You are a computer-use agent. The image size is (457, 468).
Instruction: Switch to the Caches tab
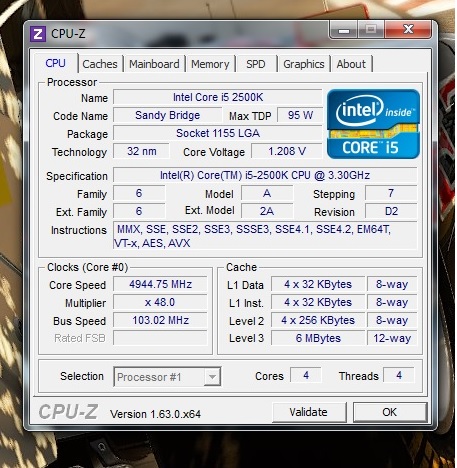tap(100, 64)
